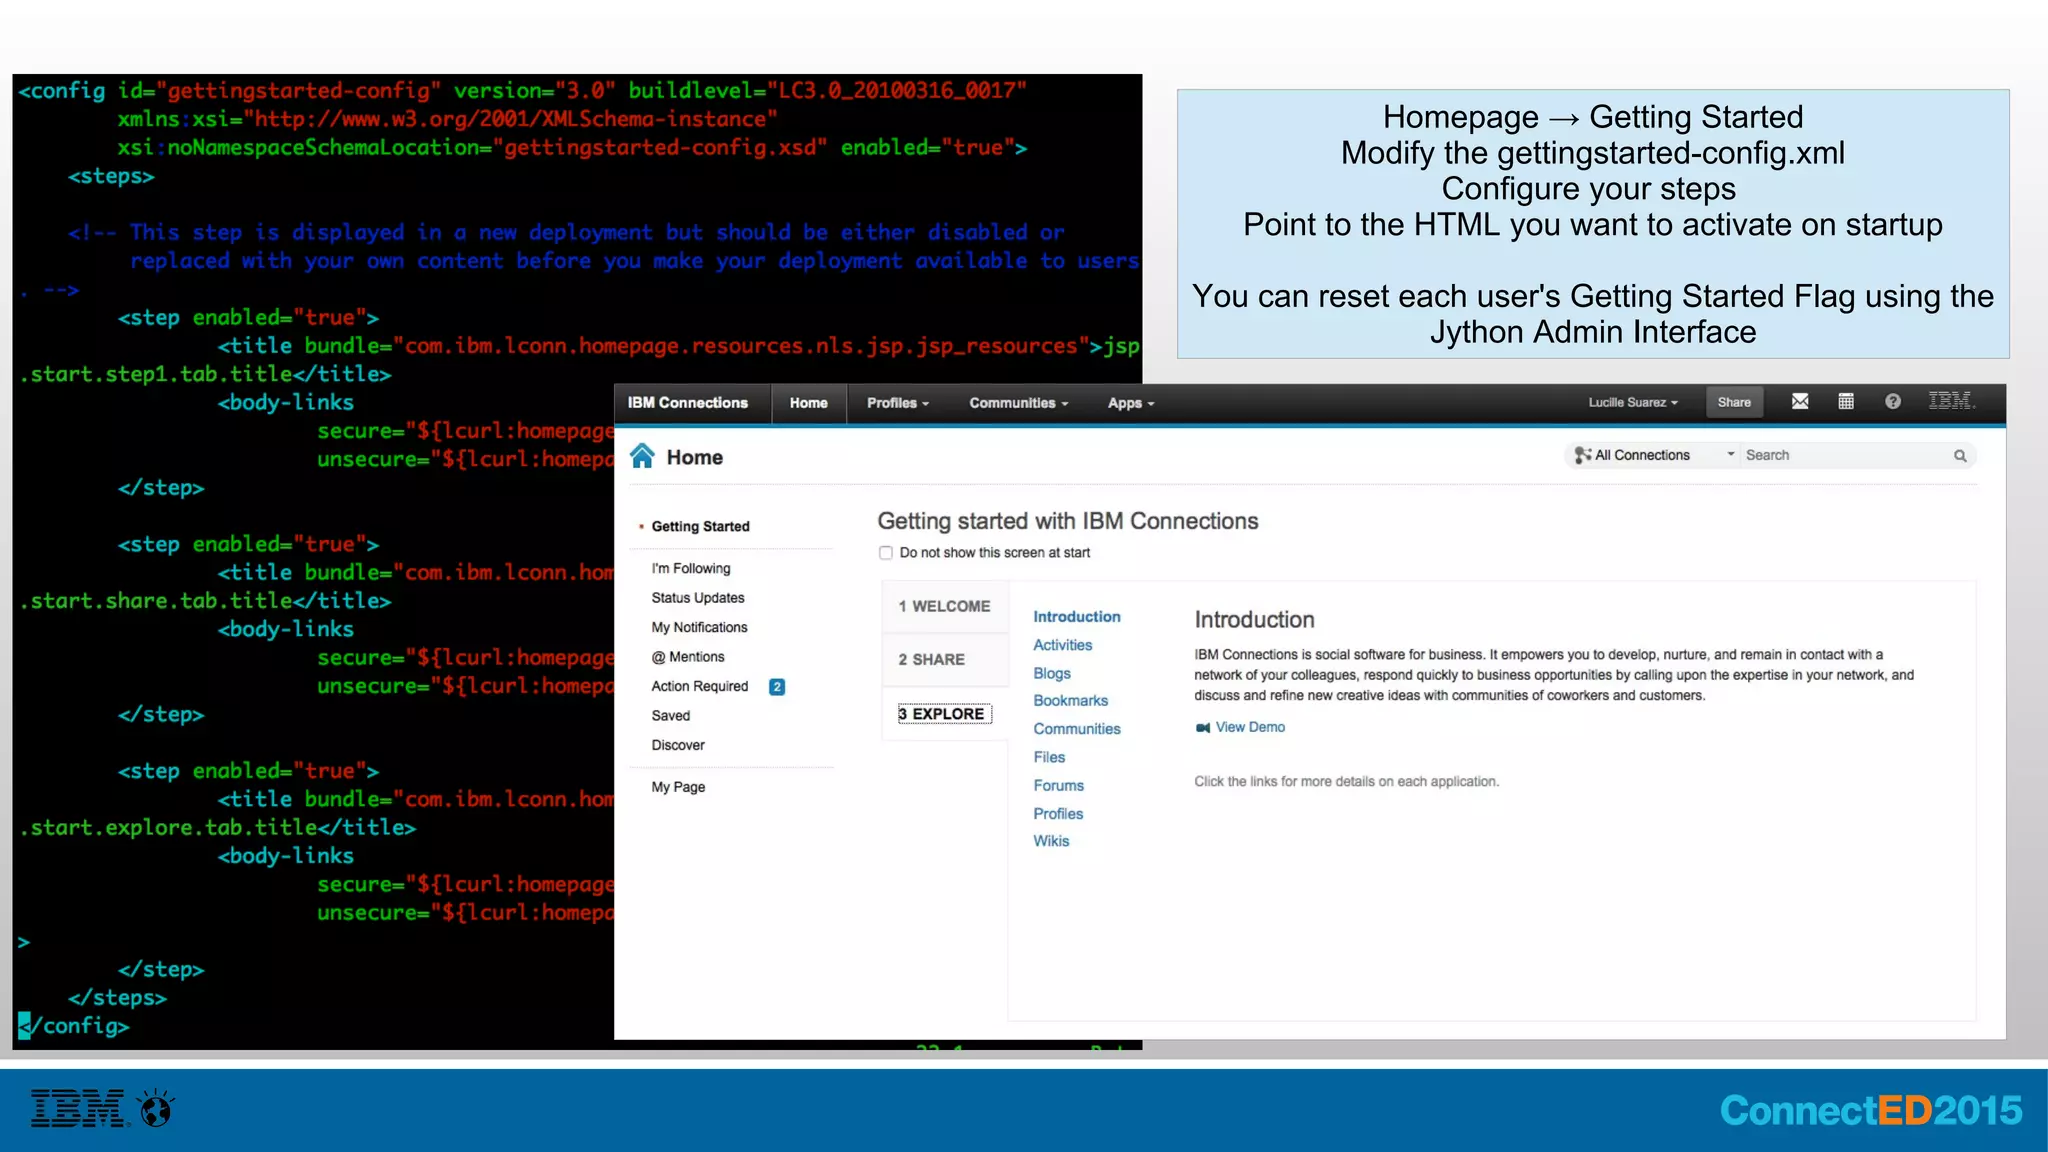2048x1152 pixels.
Task: Select Status Updates in sidebar
Action: pos(698,598)
